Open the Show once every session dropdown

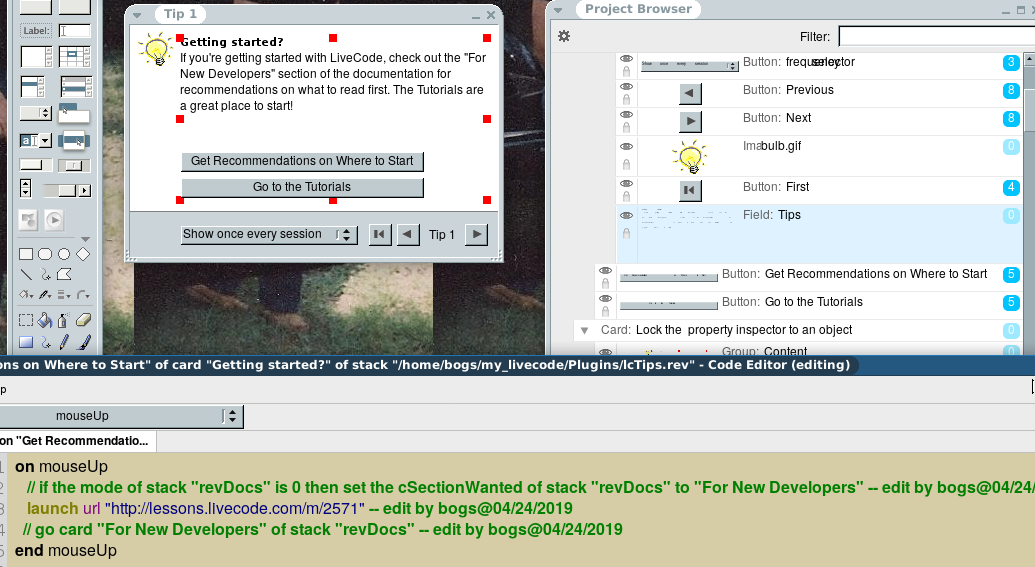pos(269,234)
